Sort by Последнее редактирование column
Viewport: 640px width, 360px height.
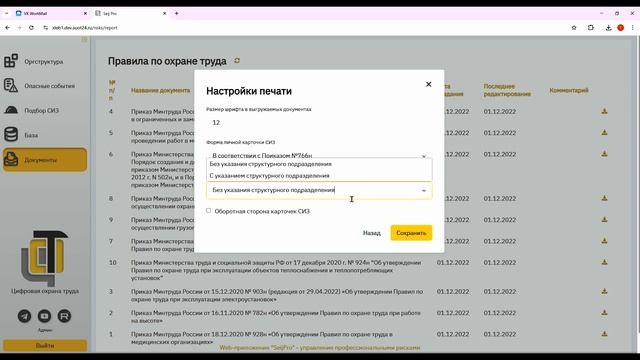click(507, 90)
